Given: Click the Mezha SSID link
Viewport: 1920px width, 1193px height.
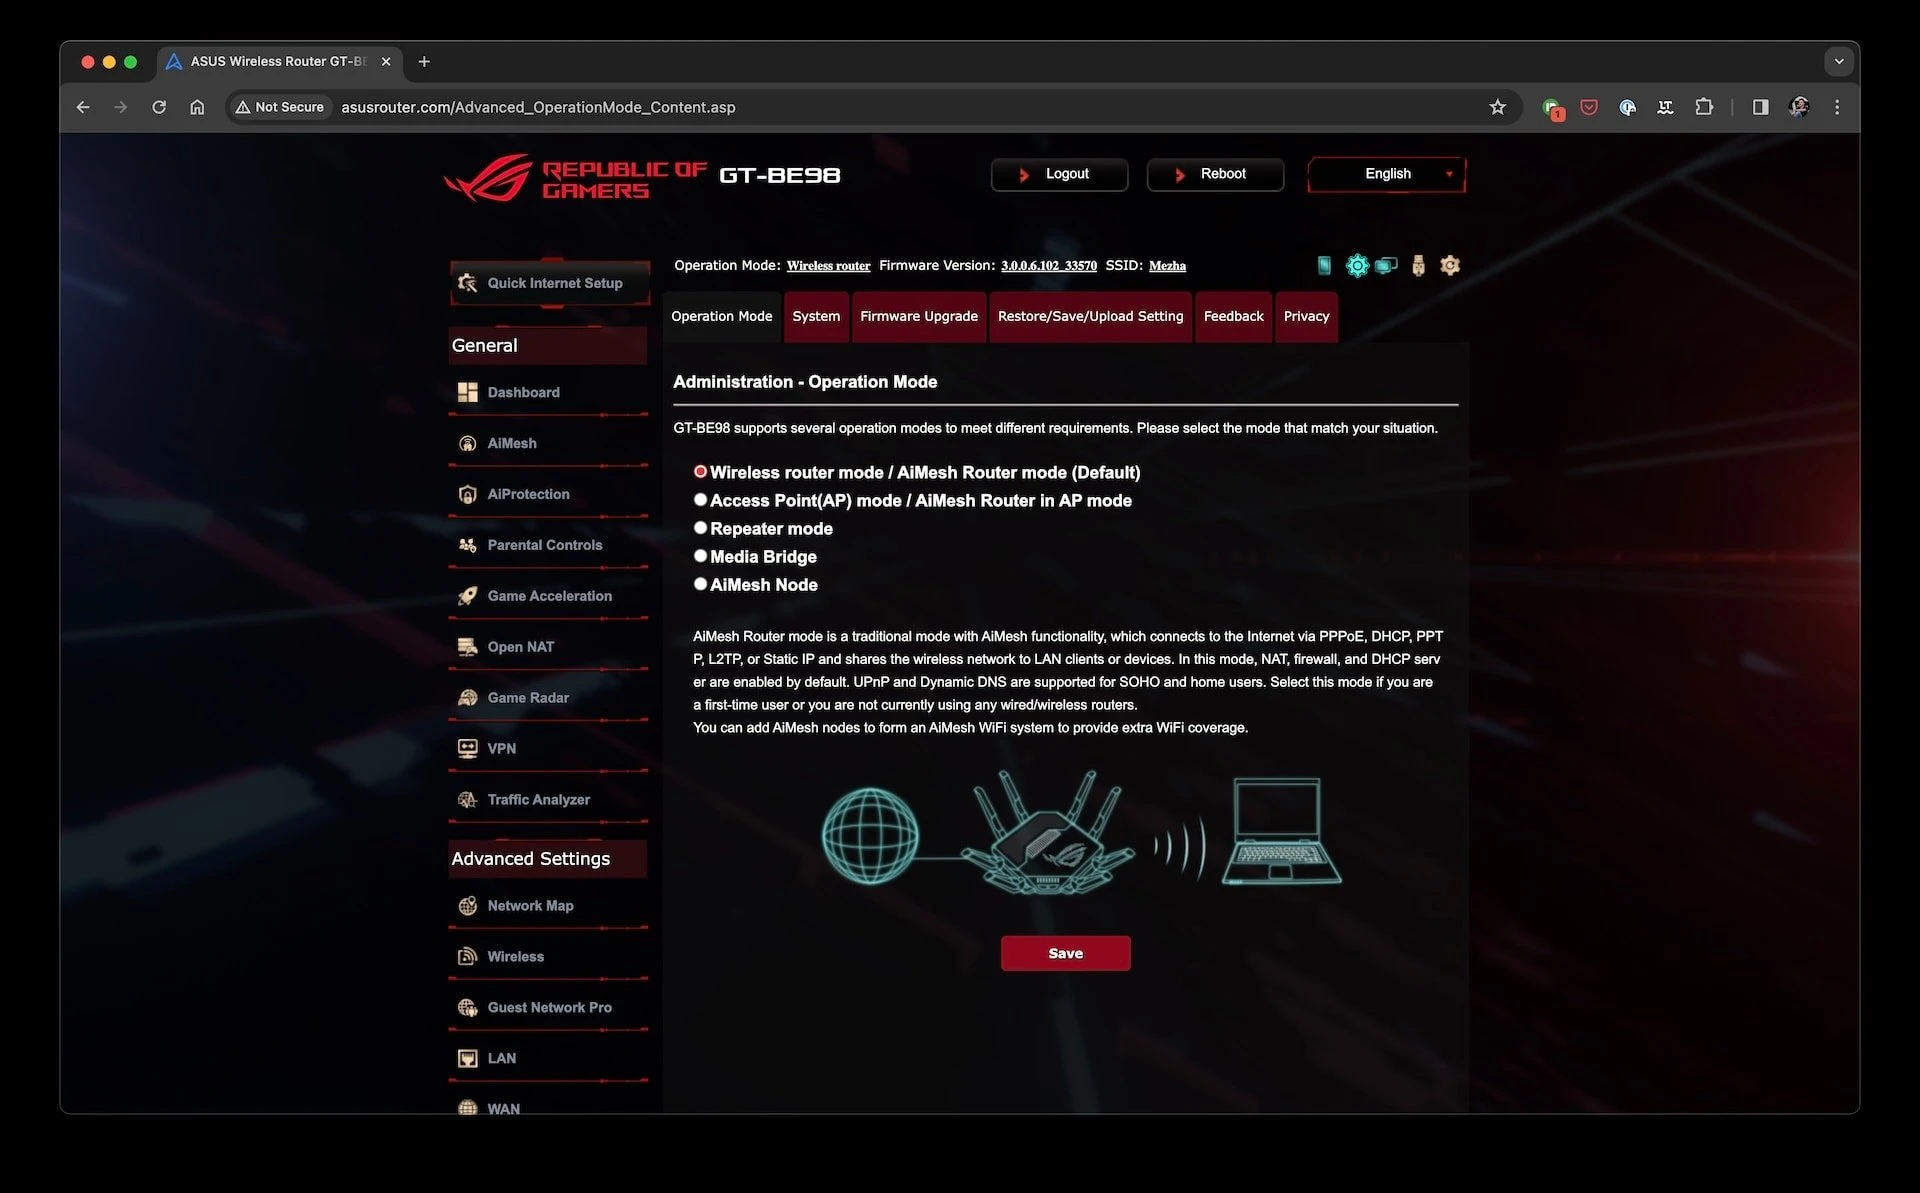Looking at the screenshot, I should coord(1167,266).
